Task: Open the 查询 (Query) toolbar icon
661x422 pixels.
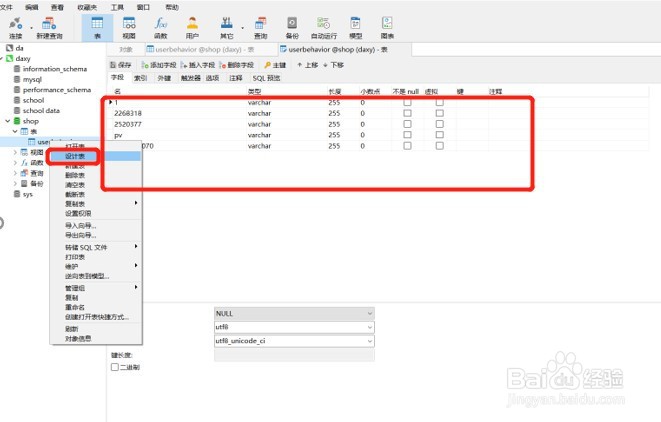Action: point(261,28)
